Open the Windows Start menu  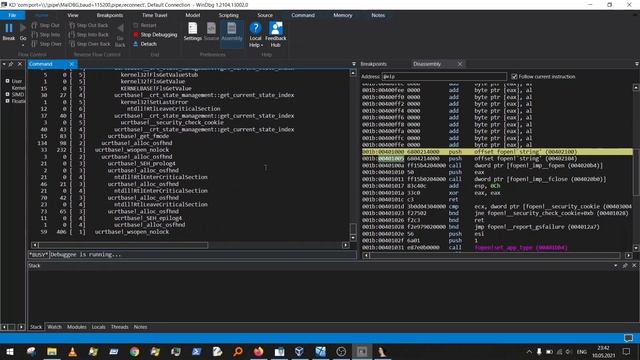pyautogui.click(x=10, y=352)
